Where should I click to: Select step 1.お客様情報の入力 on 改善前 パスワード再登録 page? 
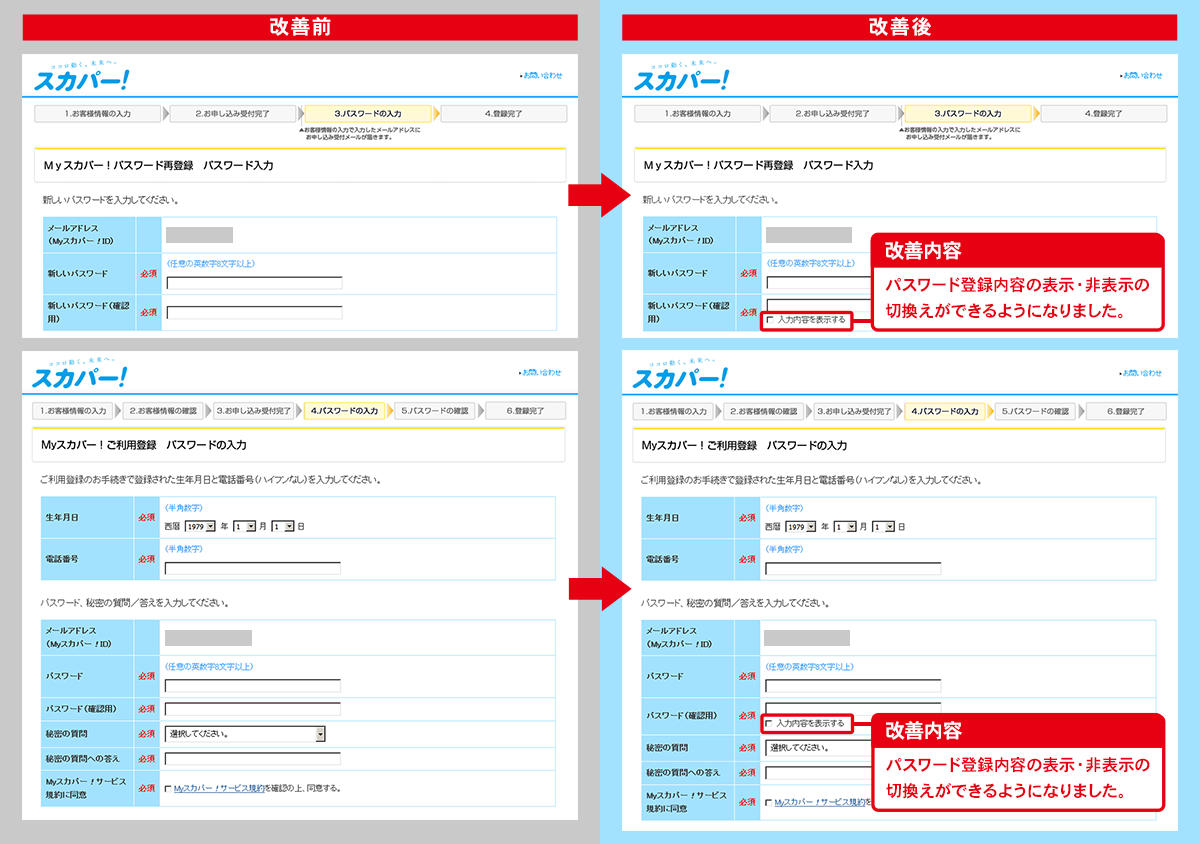click(98, 114)
